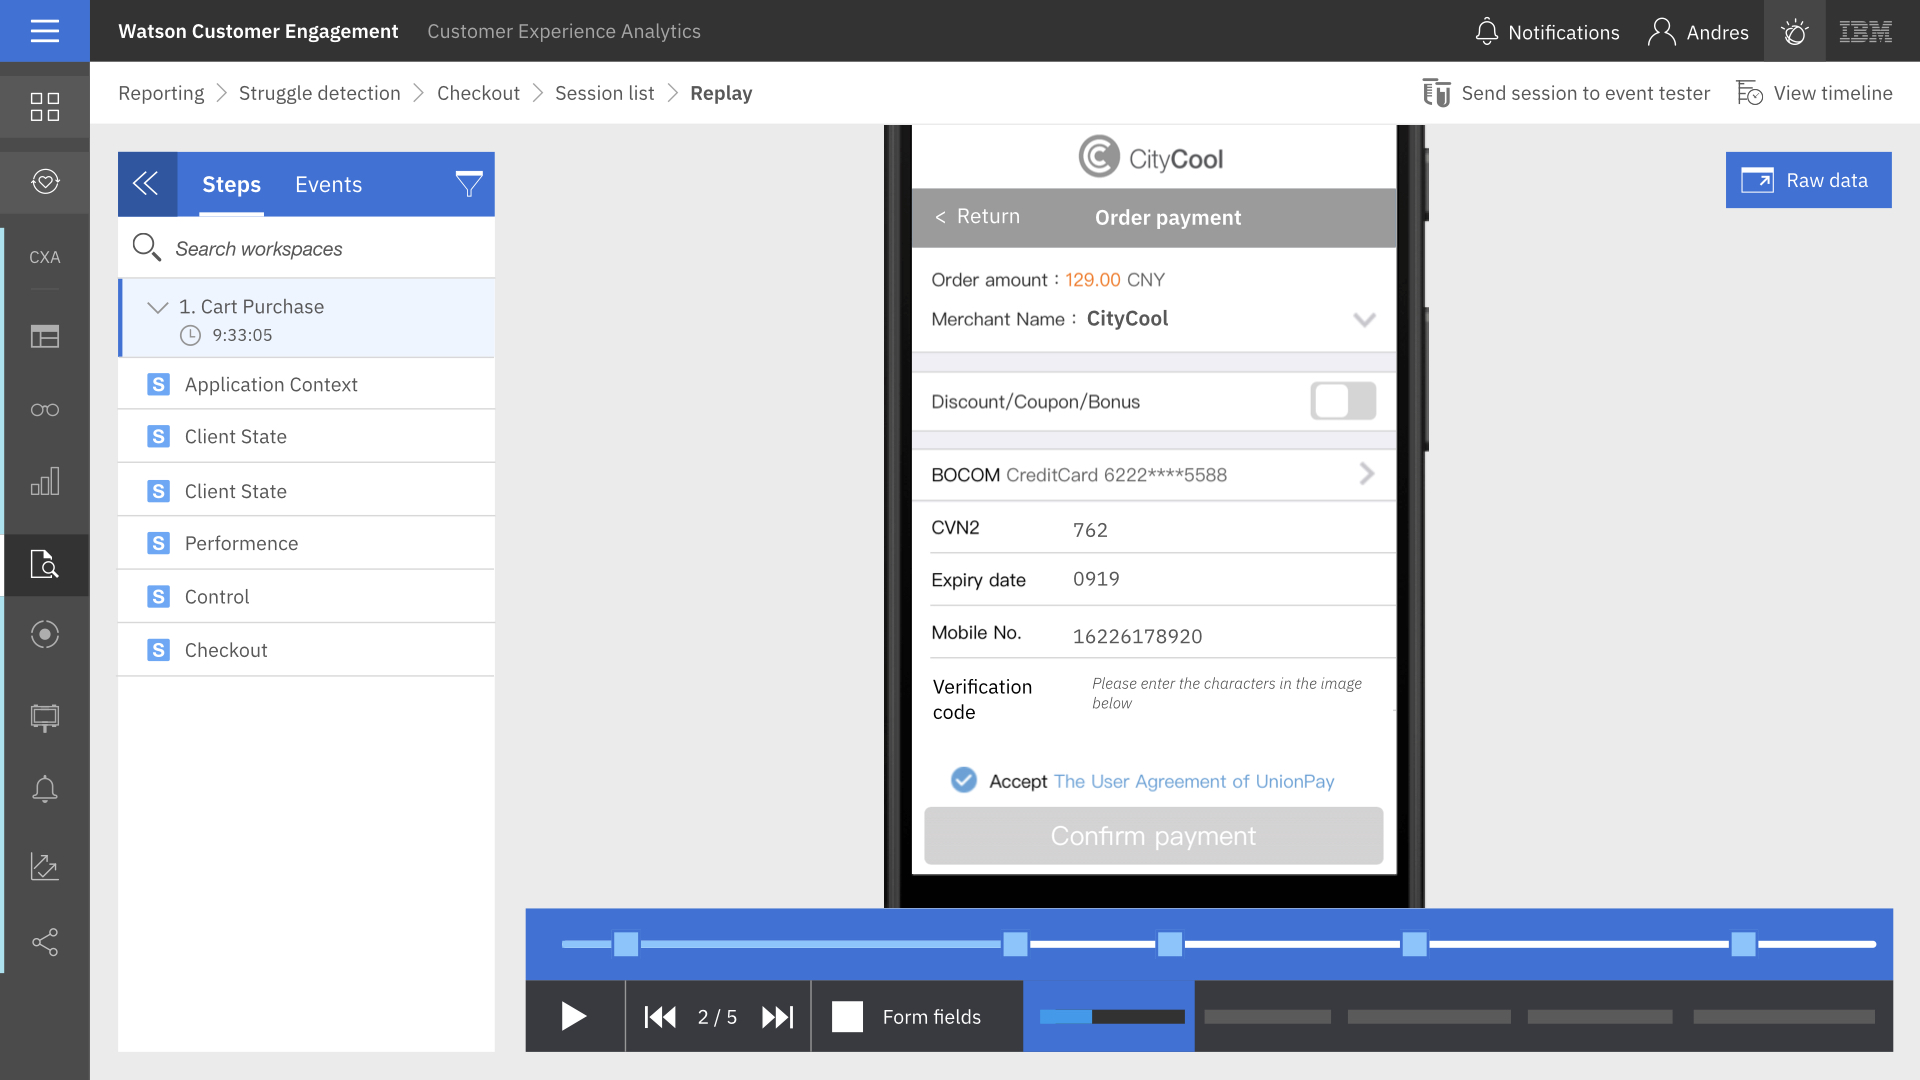Skip to the next replay page
Screen dimensions: 1920x1080
(x=777, y=1017)
